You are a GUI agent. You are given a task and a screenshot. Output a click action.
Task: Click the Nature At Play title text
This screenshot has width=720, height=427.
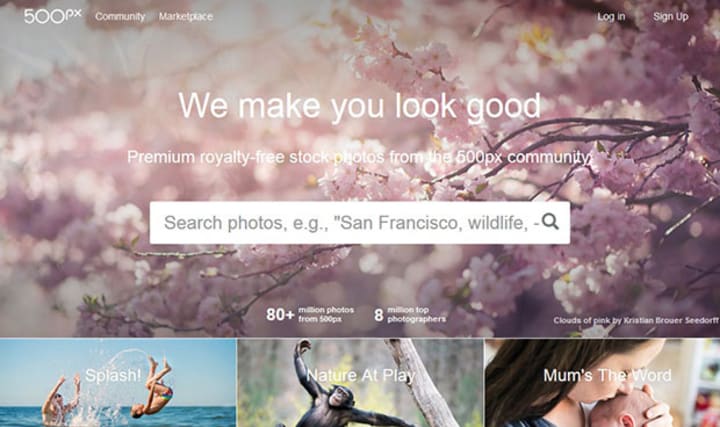click(360, 376)
